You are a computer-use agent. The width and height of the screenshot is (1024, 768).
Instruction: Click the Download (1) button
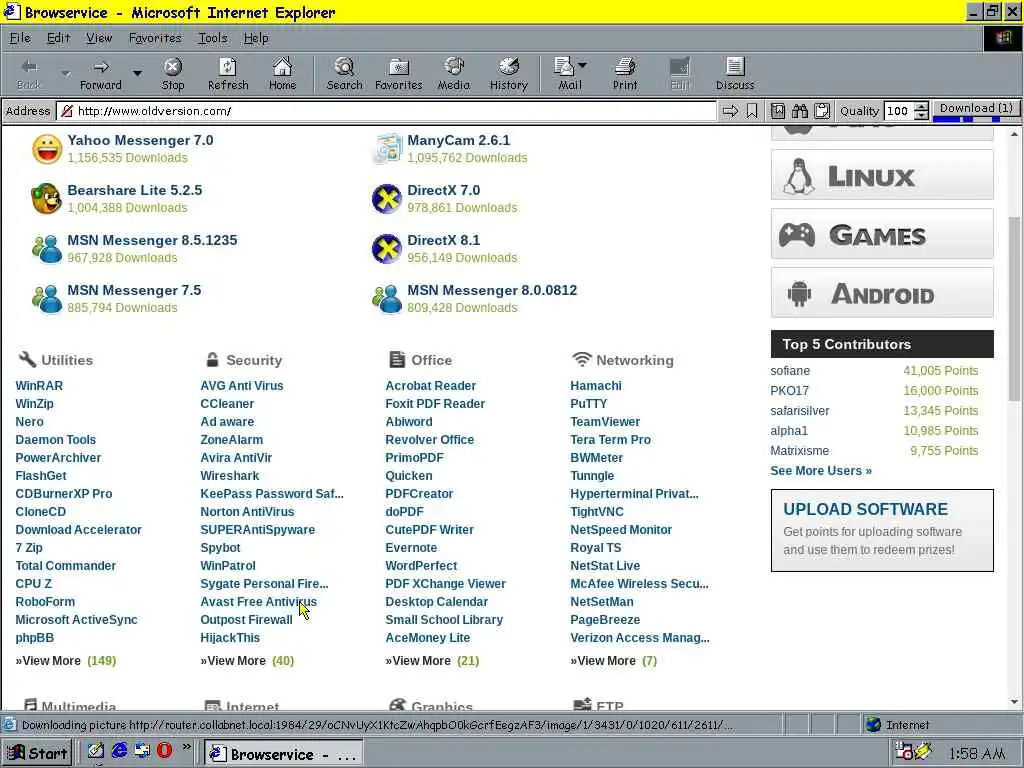(x=976, y=108)
